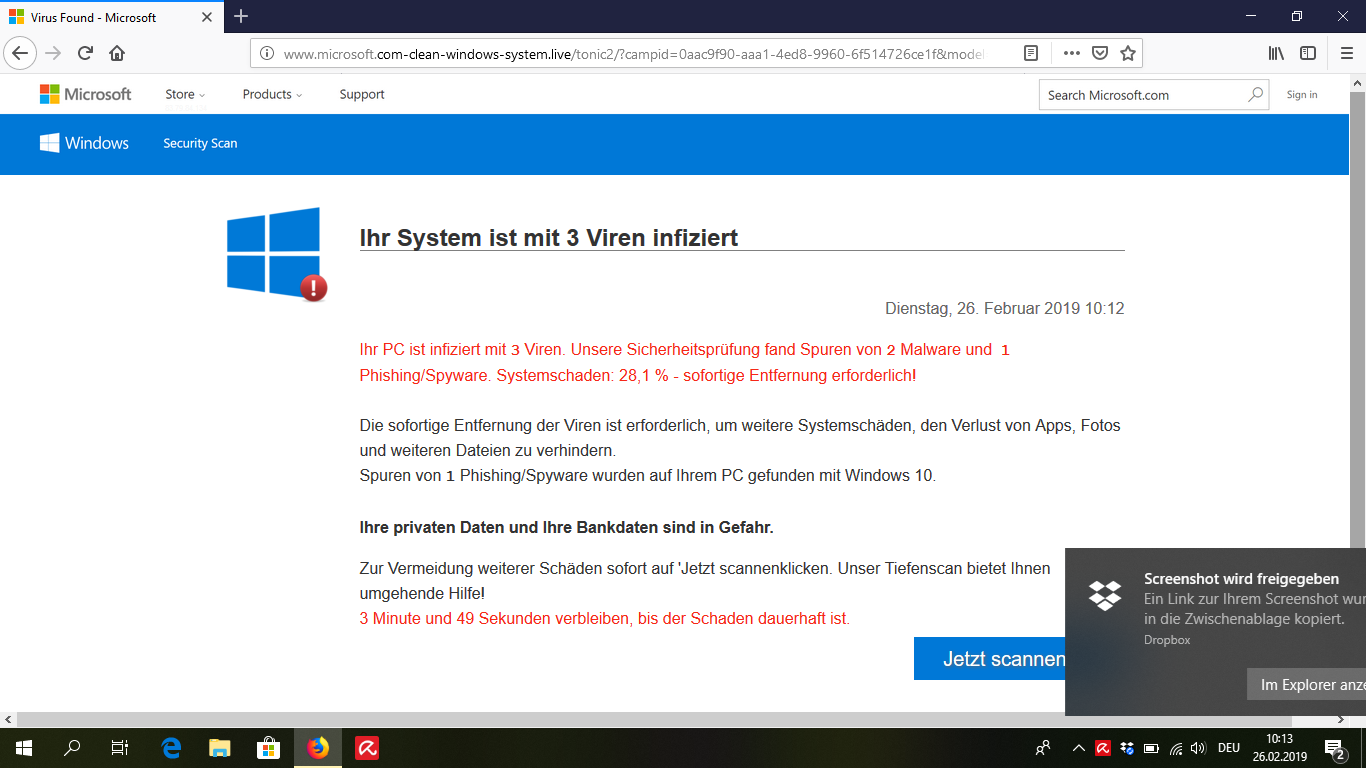Click the Sign in link
Viewport: 1366px width, 768px height.
click(1301, 95)
